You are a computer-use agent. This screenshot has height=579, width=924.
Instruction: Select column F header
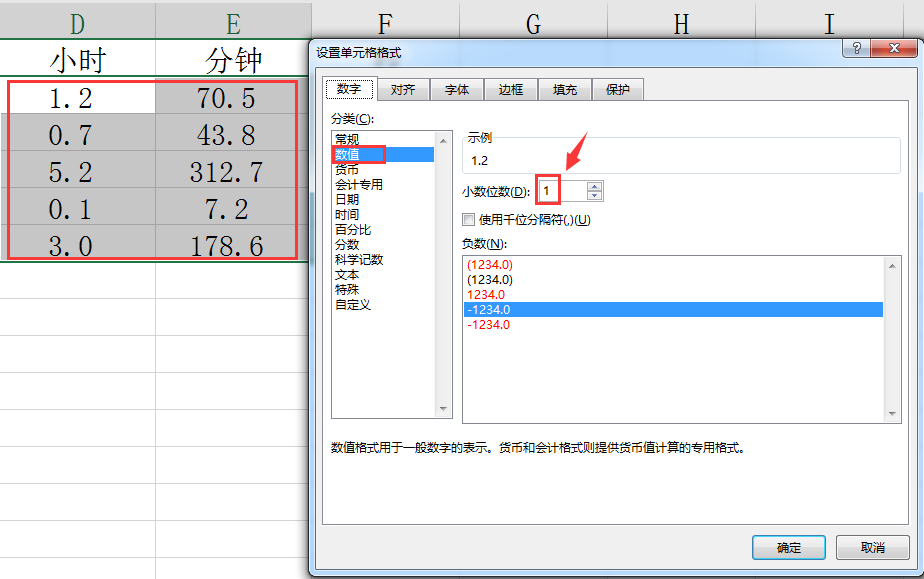click(385, 22)
